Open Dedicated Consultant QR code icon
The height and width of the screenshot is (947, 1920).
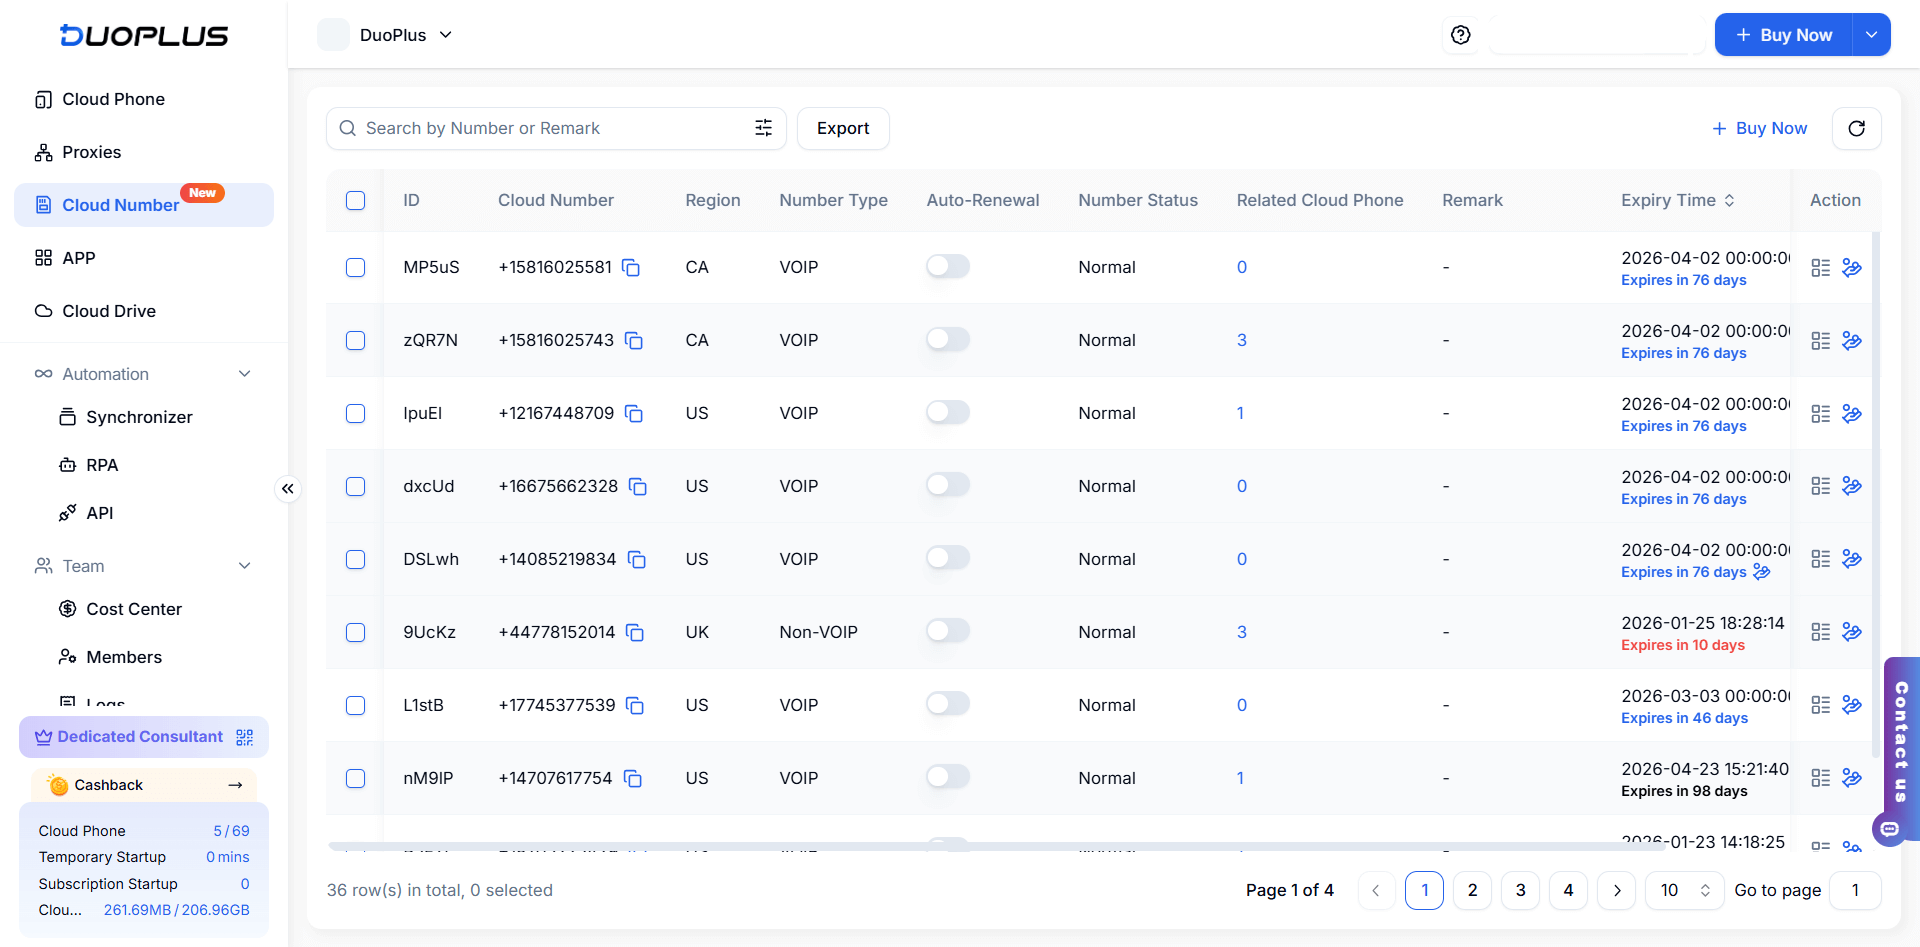pyautogui.click(x=245, y=737)
